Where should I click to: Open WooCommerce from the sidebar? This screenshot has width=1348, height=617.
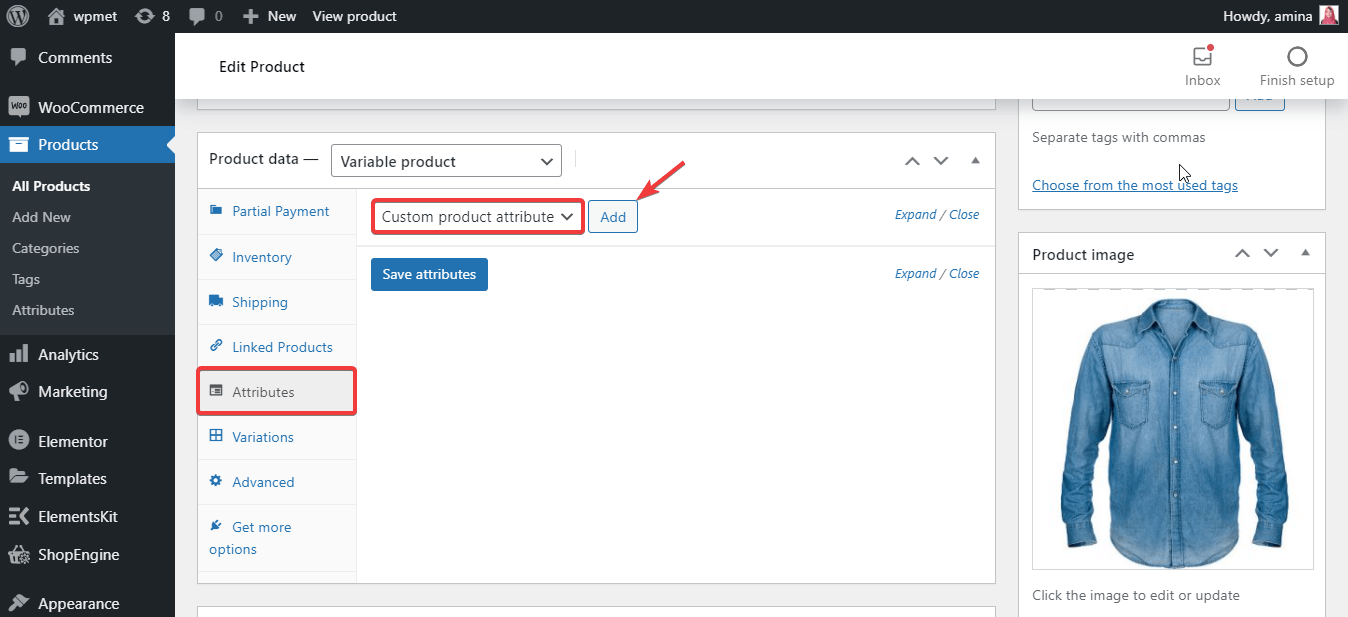pyautogui.click(x=90, y=107)
